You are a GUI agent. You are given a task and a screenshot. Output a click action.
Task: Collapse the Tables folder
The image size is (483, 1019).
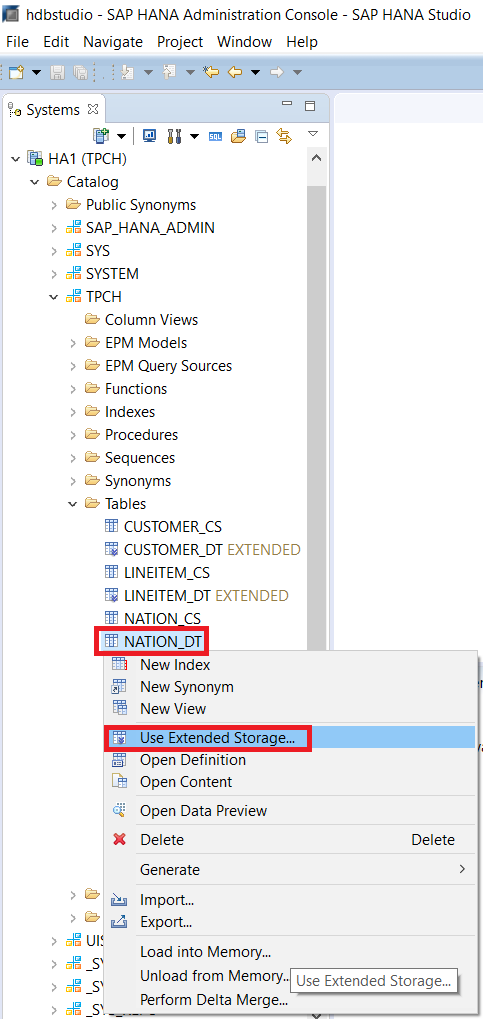(x=73, y=504)
